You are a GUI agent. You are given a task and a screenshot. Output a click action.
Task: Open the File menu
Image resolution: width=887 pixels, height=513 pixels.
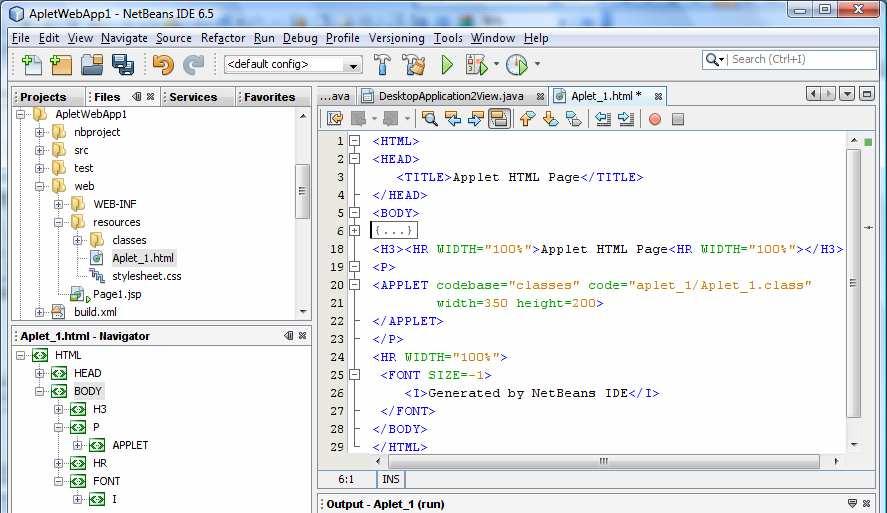pos(20,38)
